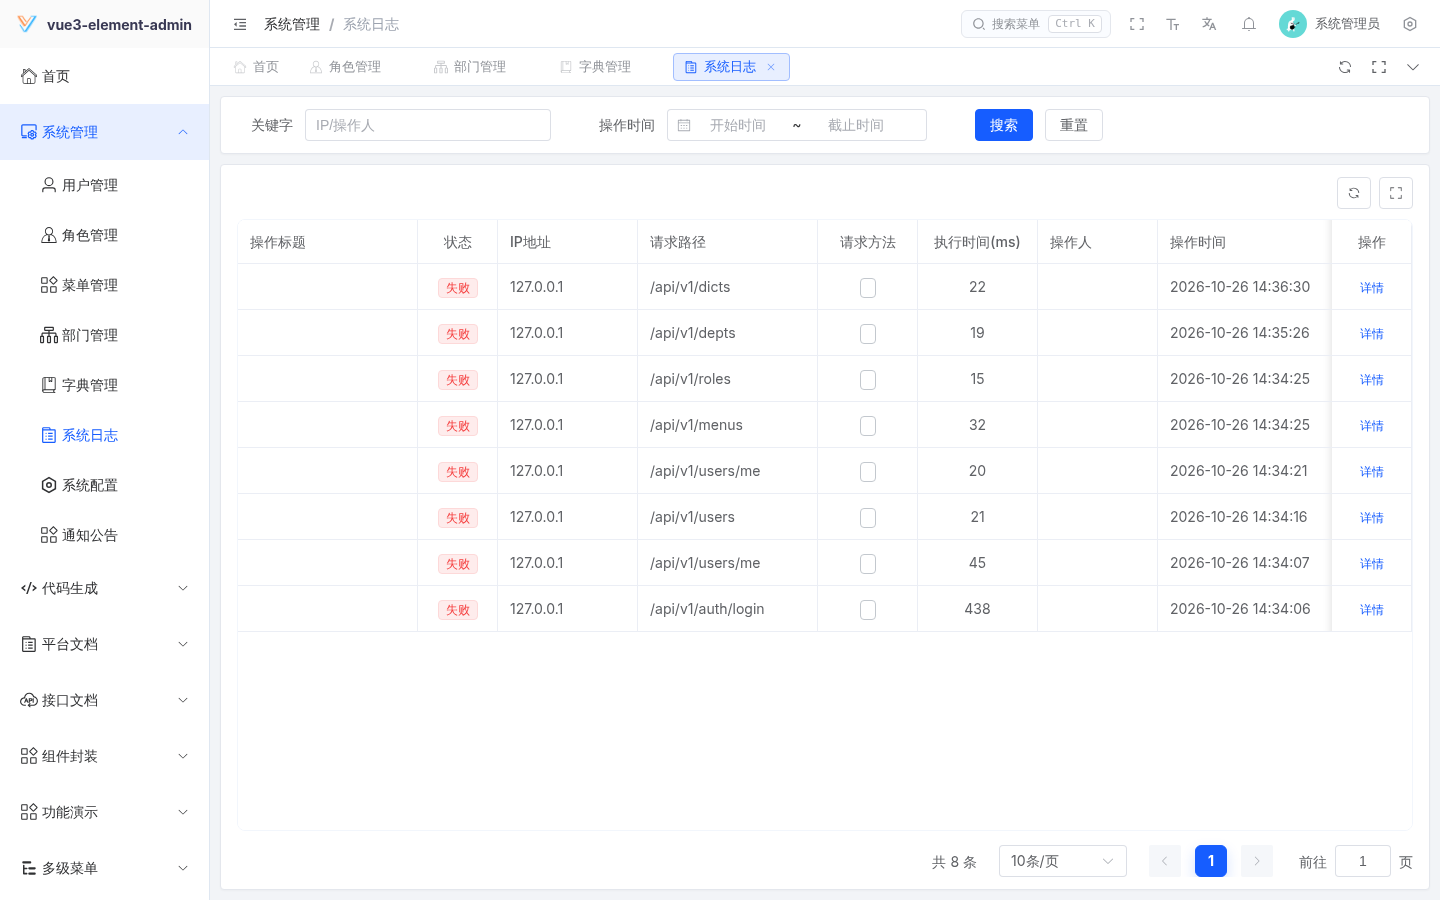Open the settings gear at top right
The height and width of the screenshot is (900, 1440).
click(1410, 24)
